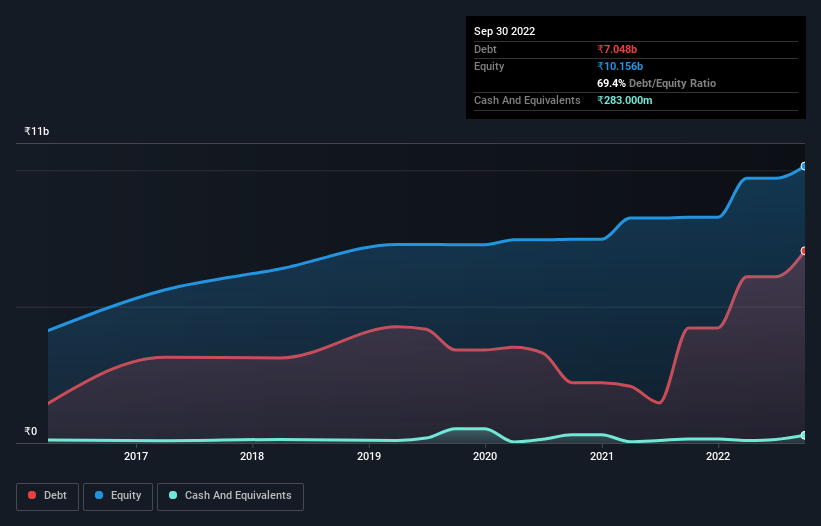Select the Debt endpoint marker on chart

click(804, 251)
